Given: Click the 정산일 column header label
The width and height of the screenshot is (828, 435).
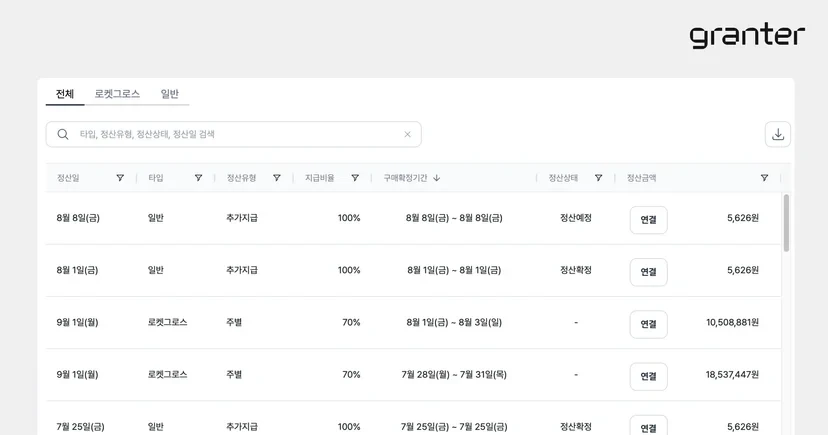Looking at the screenshot, I should click(68, 178).
